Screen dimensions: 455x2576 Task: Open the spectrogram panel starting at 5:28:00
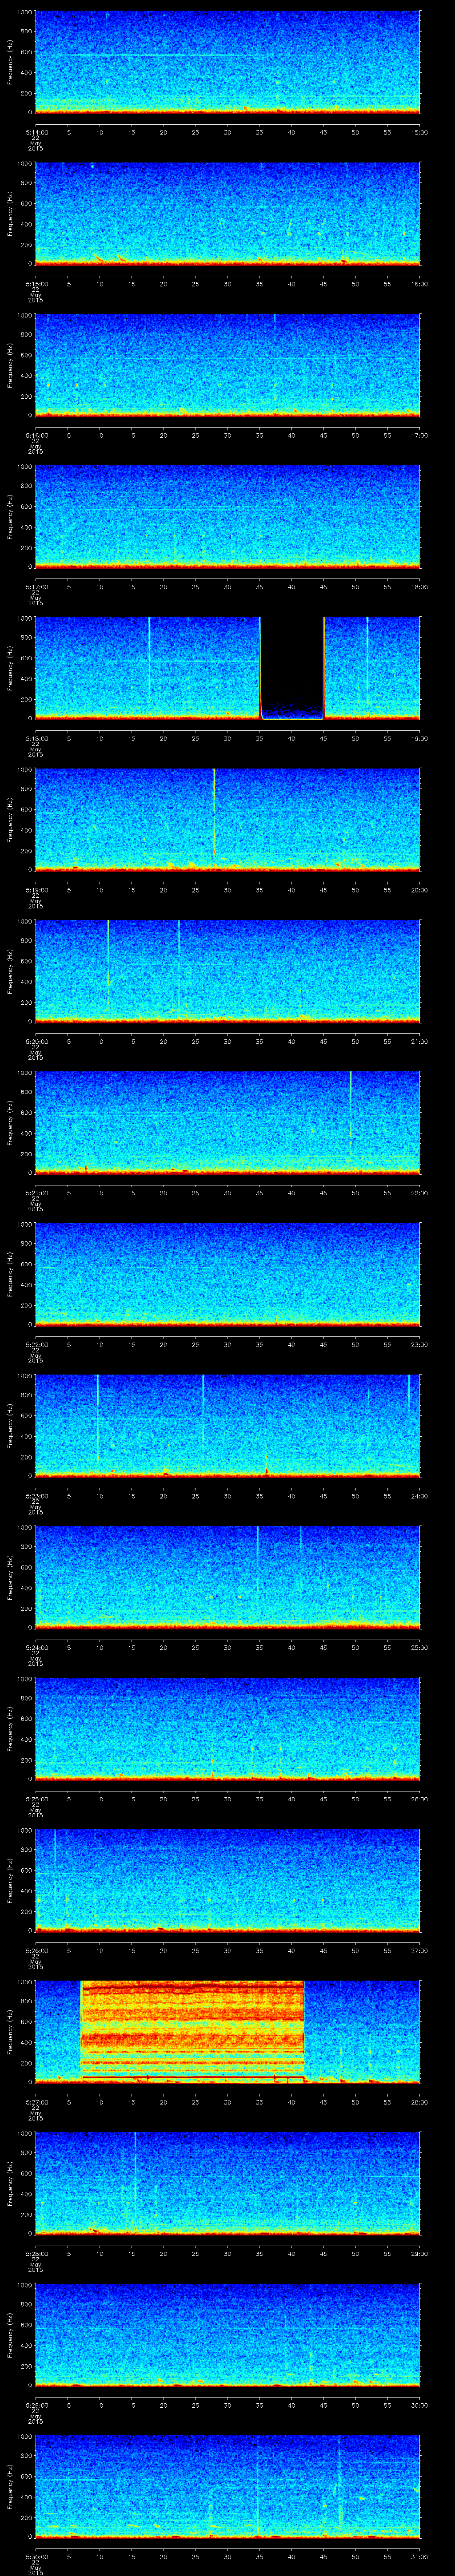coord(227,2182)
